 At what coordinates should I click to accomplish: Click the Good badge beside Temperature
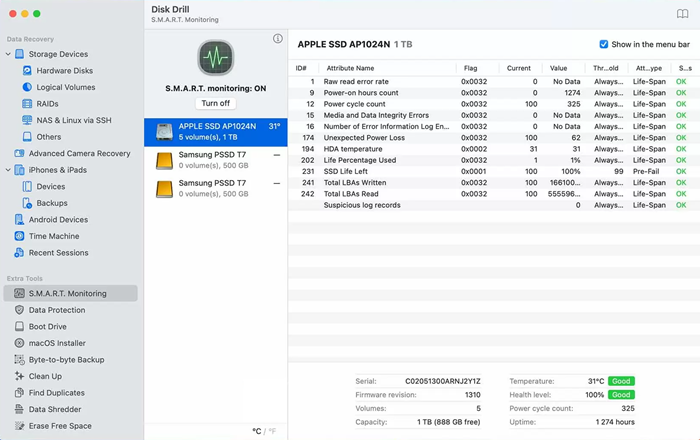pyautogui.click(x=621, y=381)
